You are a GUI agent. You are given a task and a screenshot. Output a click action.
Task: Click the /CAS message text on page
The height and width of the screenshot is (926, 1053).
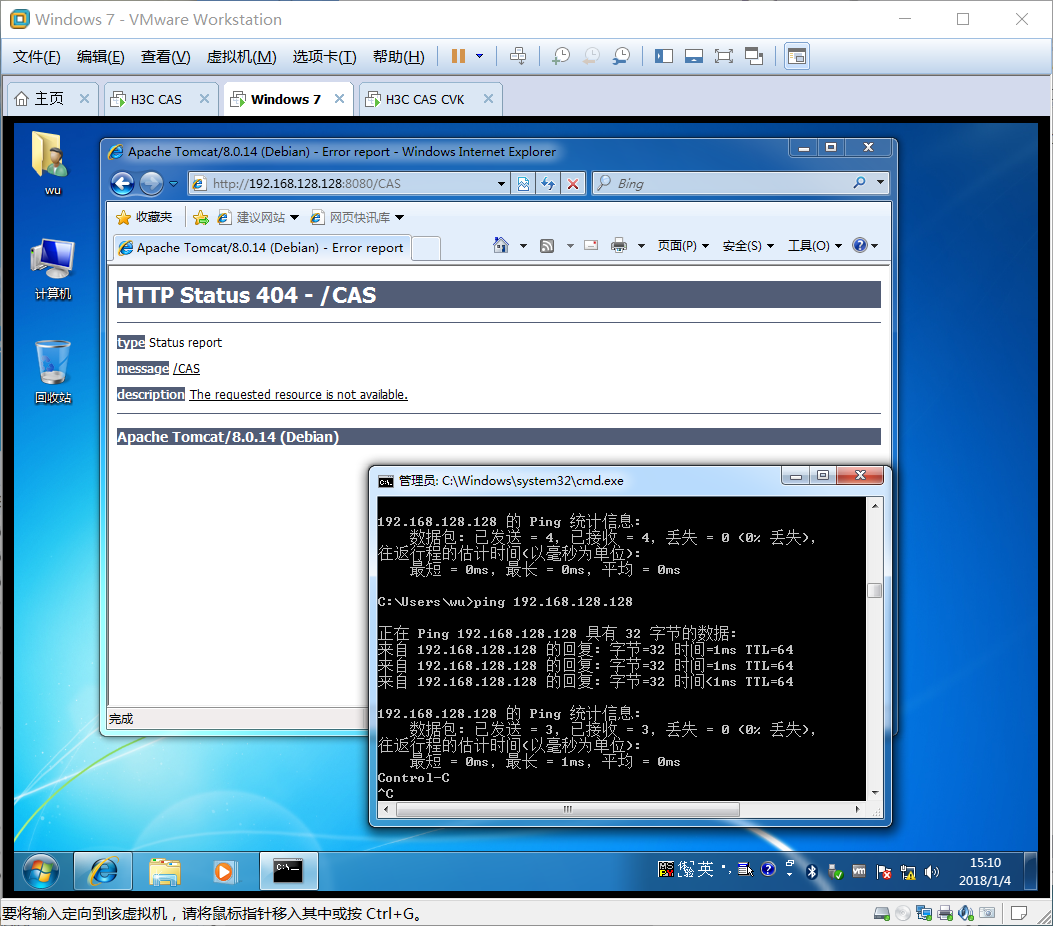(x=186, y=369)
